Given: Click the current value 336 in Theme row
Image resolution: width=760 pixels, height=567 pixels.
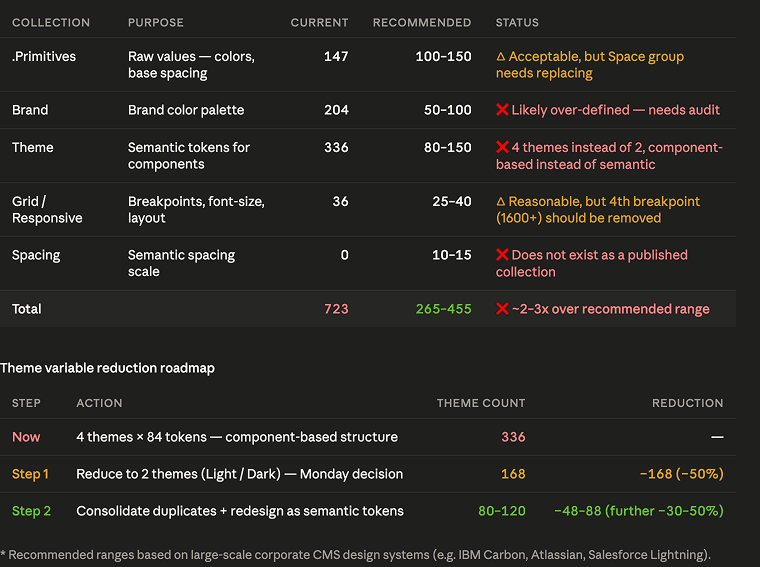Looking at the screenshot, I should click(336, 147).
